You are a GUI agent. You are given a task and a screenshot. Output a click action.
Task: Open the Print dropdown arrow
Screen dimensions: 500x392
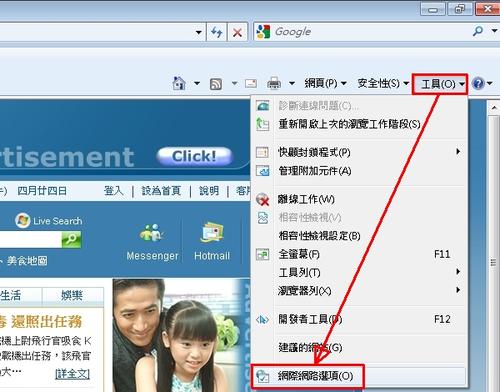tap(292, 83)
